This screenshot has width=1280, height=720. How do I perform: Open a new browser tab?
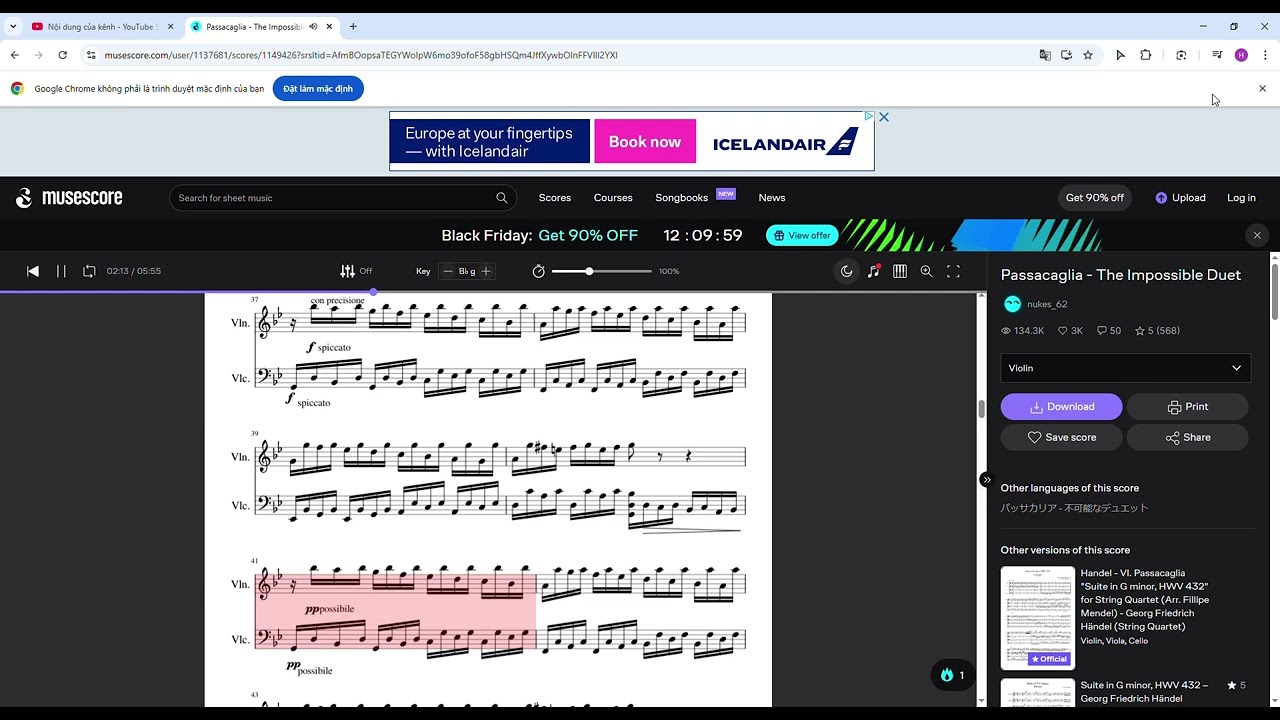(353, 27)
